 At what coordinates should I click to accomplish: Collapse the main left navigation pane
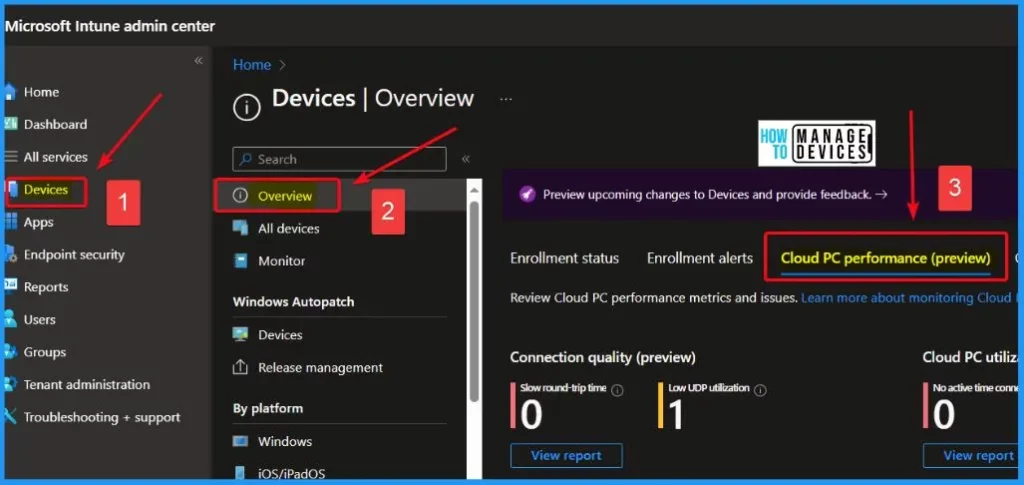[x=199, y=61]
